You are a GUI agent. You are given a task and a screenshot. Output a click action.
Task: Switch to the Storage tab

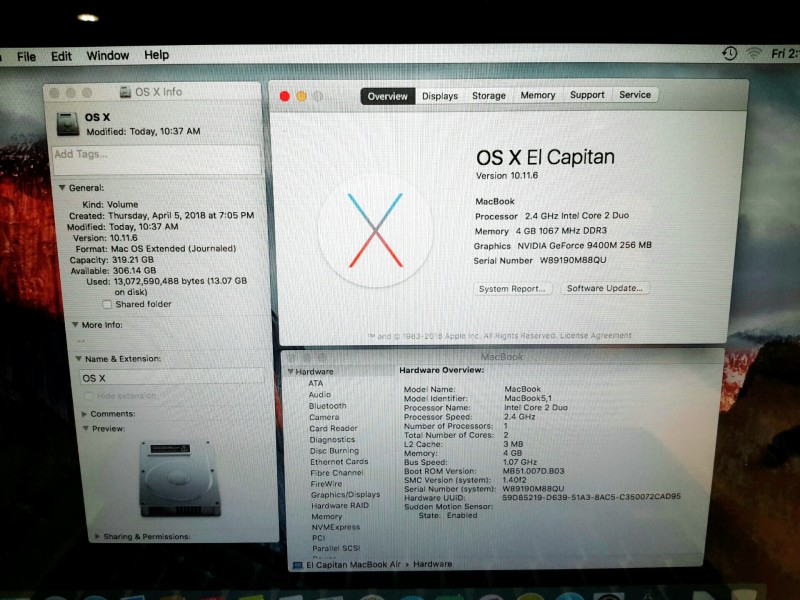[x=488, y=95]
